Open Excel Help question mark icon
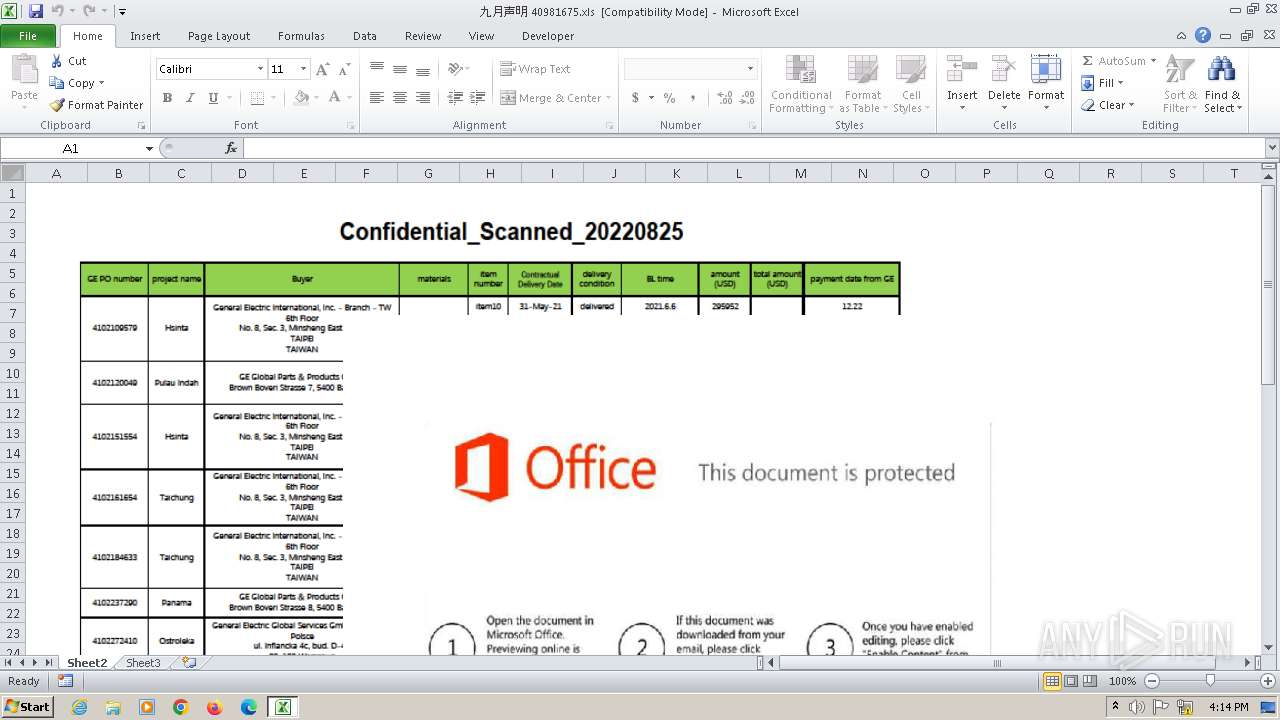Image resolution: width=1280 pixels, height=720 pixels. [1203, 36]
